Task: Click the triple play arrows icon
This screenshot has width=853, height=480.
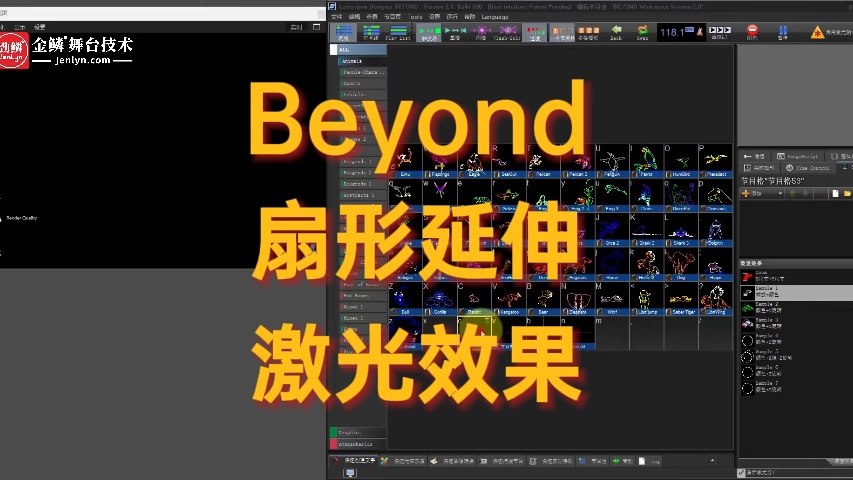Action: pos(720,32)
